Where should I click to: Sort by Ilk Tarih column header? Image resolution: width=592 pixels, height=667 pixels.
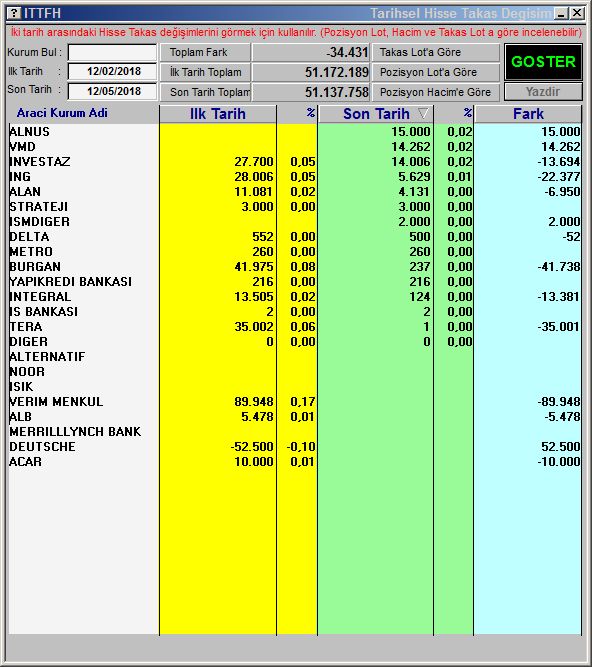point(218,114)
